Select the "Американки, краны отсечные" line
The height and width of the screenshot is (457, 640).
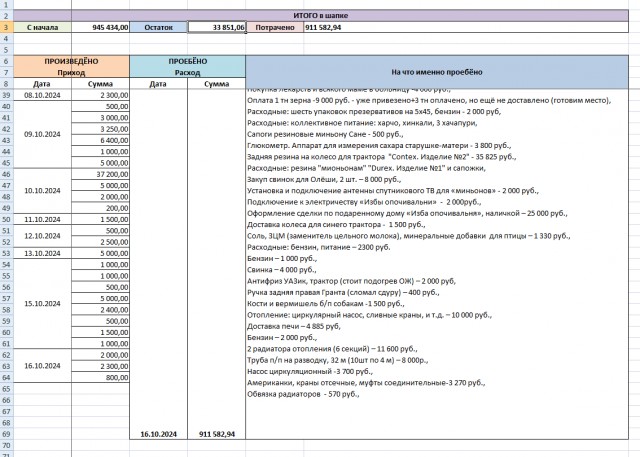[366, 383]
